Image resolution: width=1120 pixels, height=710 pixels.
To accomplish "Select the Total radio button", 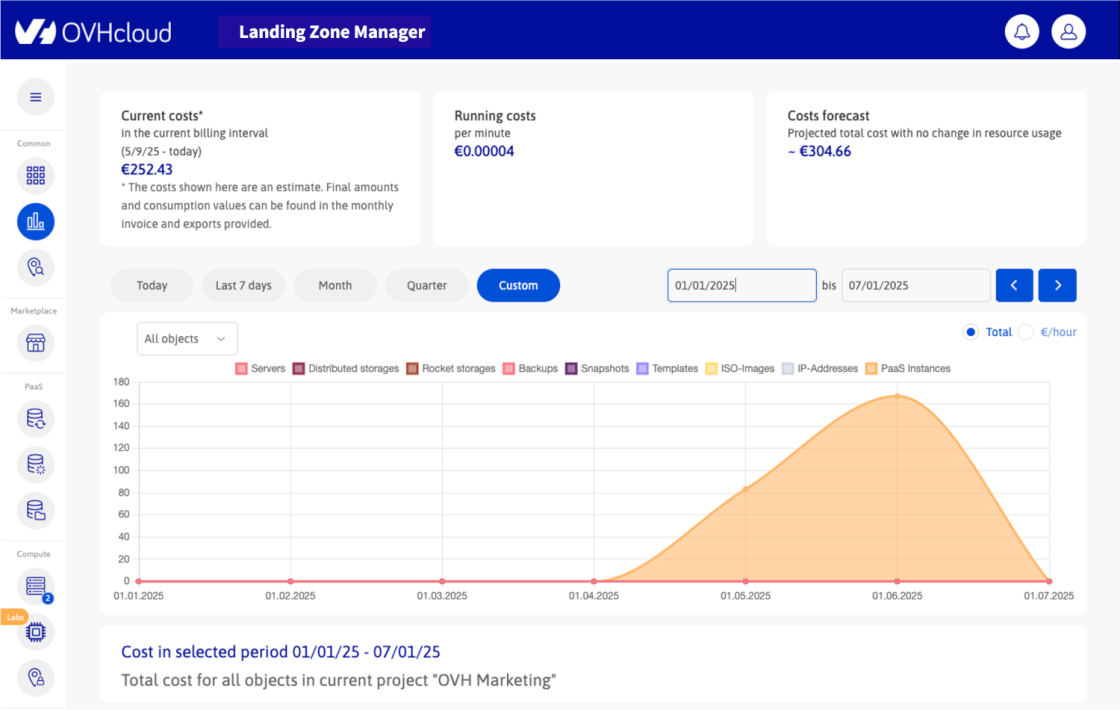I will pyautogui.click(x=970, y=332).
